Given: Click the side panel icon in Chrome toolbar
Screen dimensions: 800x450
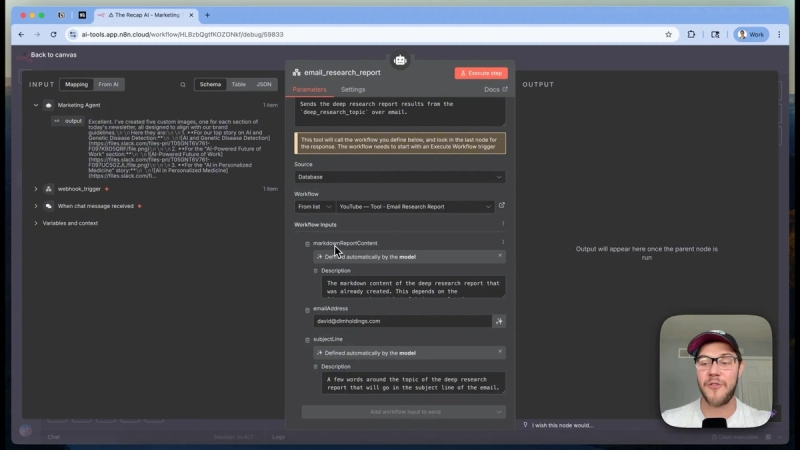Looking at the screenshot, I should (715, 34).
